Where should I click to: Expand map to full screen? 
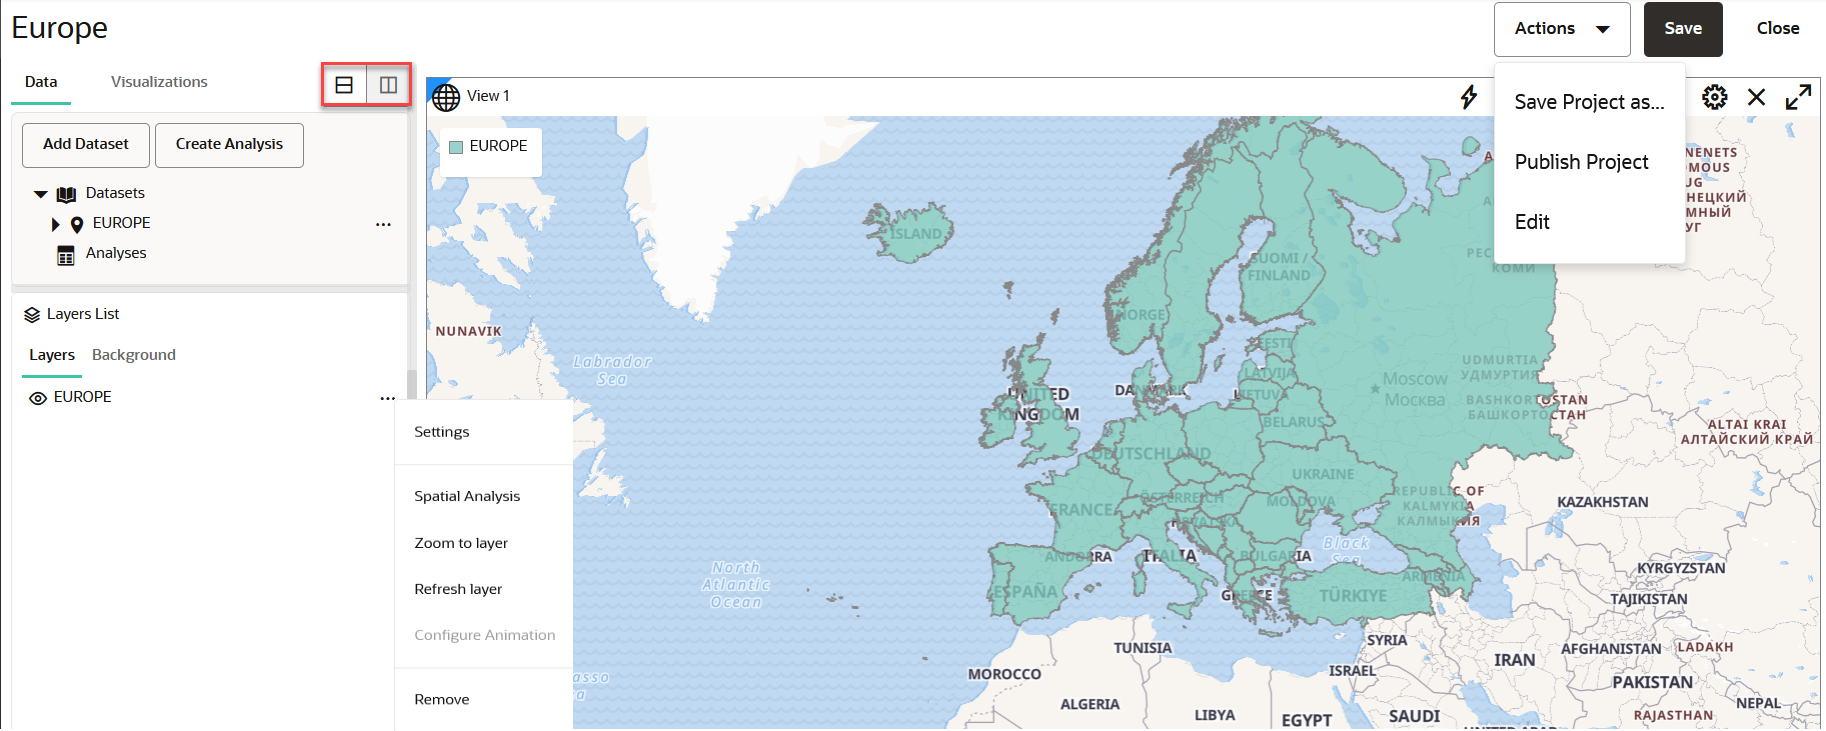pyautogui.click(x=1798, y=97)
